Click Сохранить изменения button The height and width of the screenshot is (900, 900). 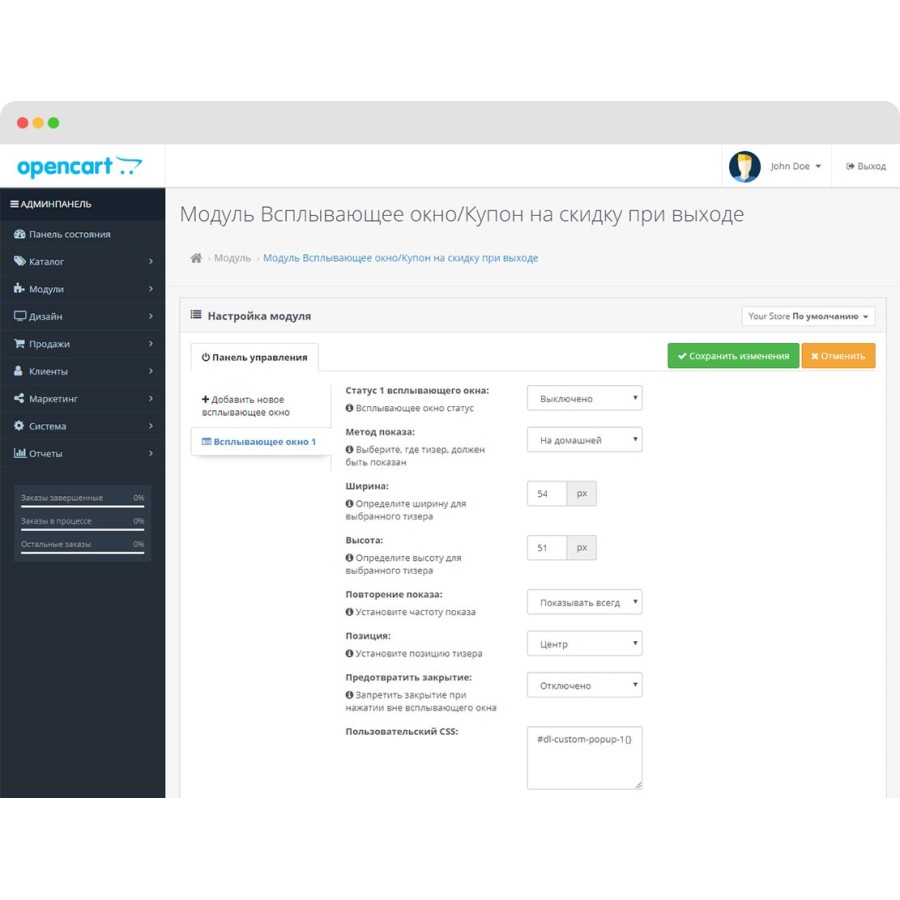click(733, 356)
